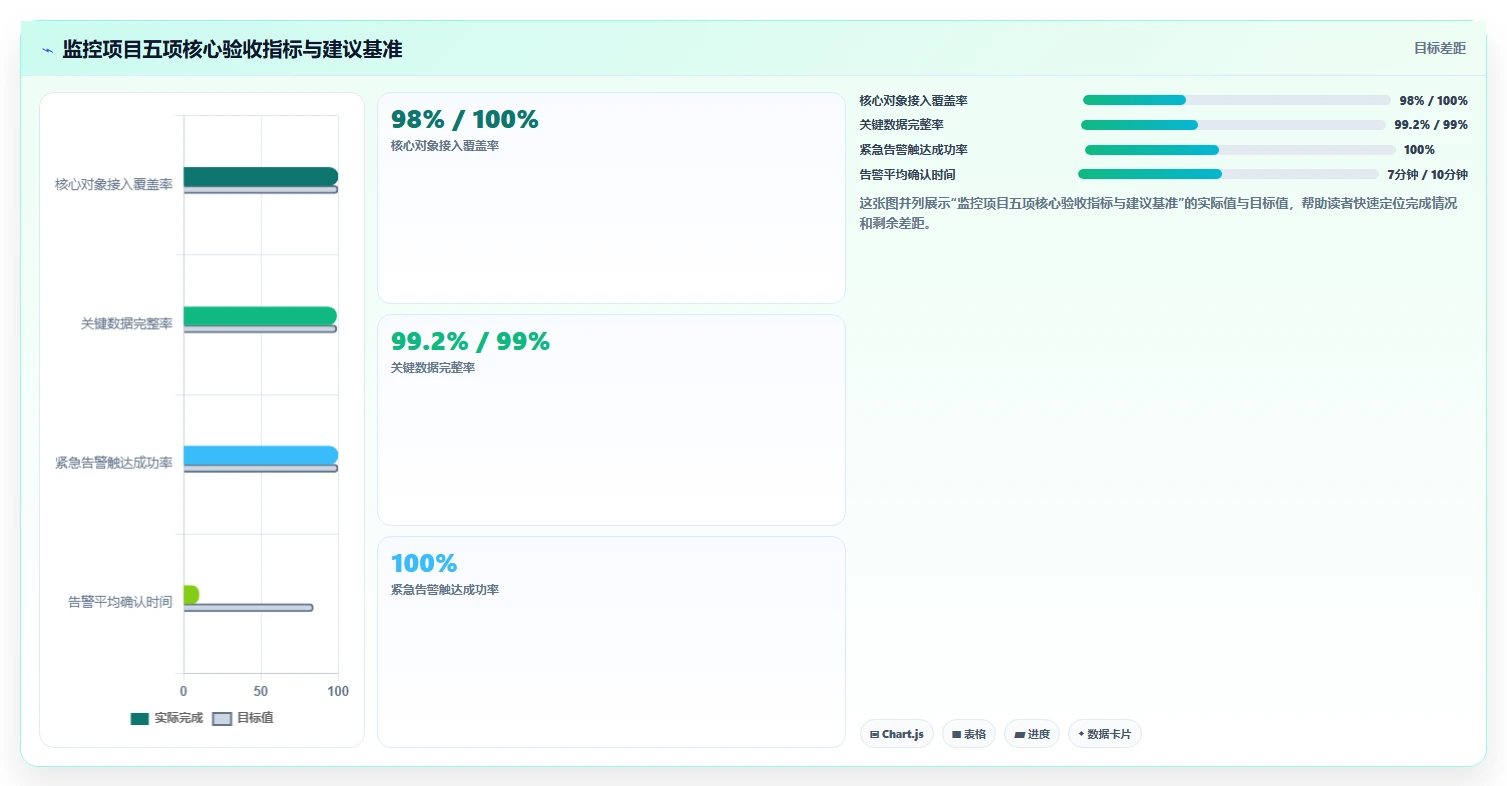Click the grey target bar for 告警平均确认时间

click(x=248, y=607)
